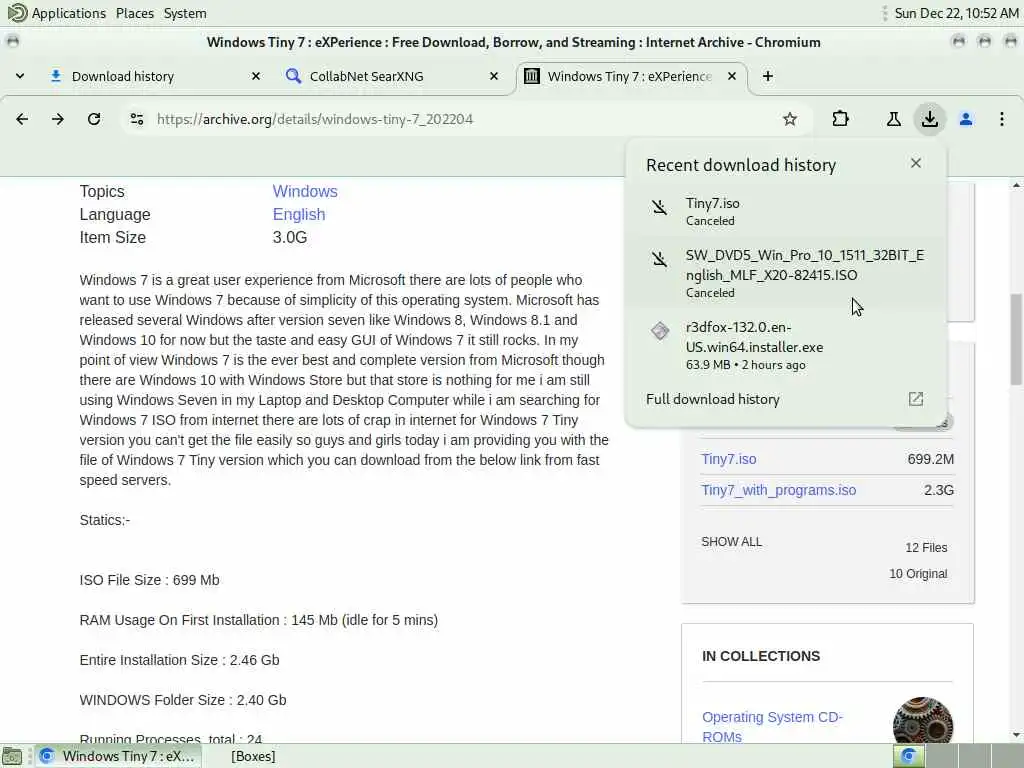Click the Entire Installation Size 2.46 Gb line

pos(180,660)
